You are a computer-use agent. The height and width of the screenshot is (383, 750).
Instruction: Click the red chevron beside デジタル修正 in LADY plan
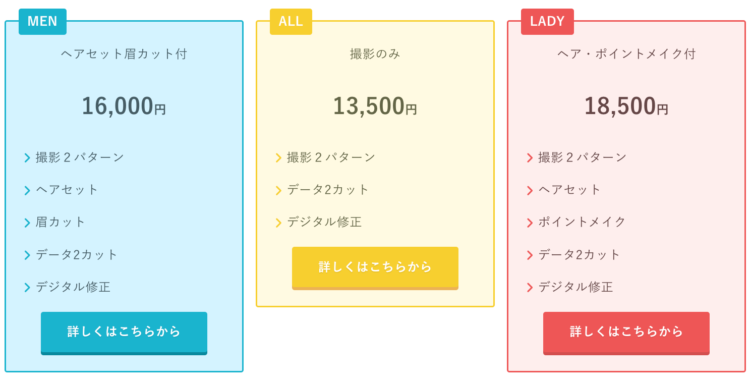tap(529, 288)
